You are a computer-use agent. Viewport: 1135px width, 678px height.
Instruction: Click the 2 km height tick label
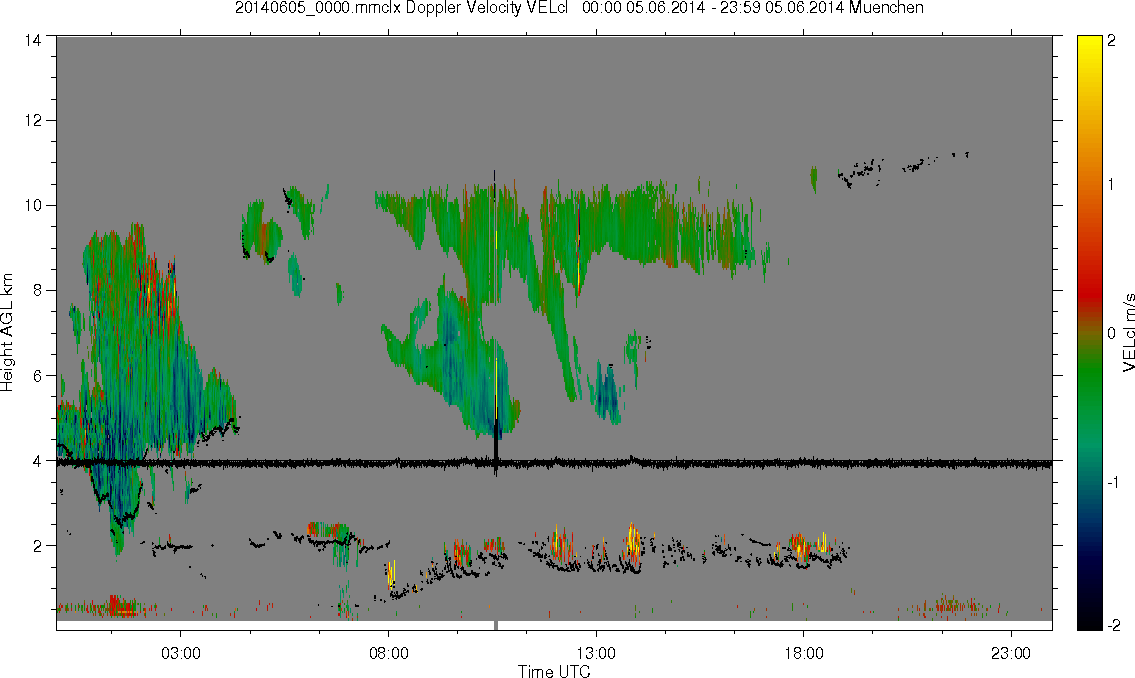38,546
